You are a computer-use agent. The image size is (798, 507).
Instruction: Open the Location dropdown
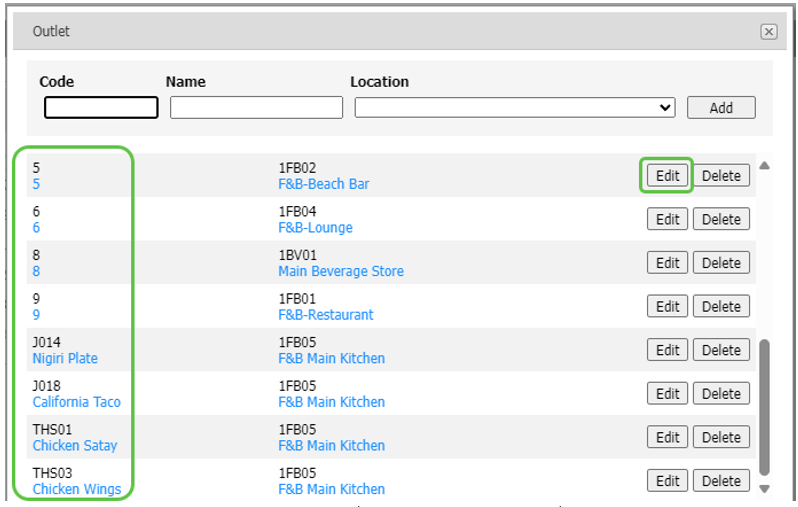[x=515, y=108]
